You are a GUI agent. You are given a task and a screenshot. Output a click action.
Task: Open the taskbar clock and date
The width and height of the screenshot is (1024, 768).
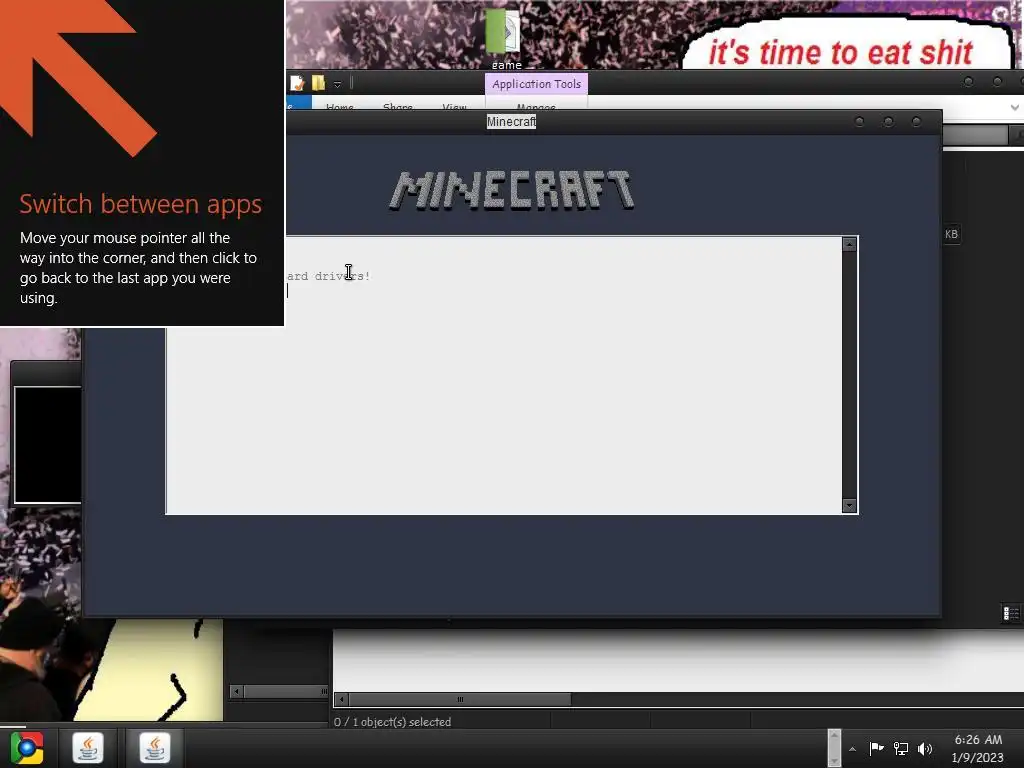pos(978,748)
